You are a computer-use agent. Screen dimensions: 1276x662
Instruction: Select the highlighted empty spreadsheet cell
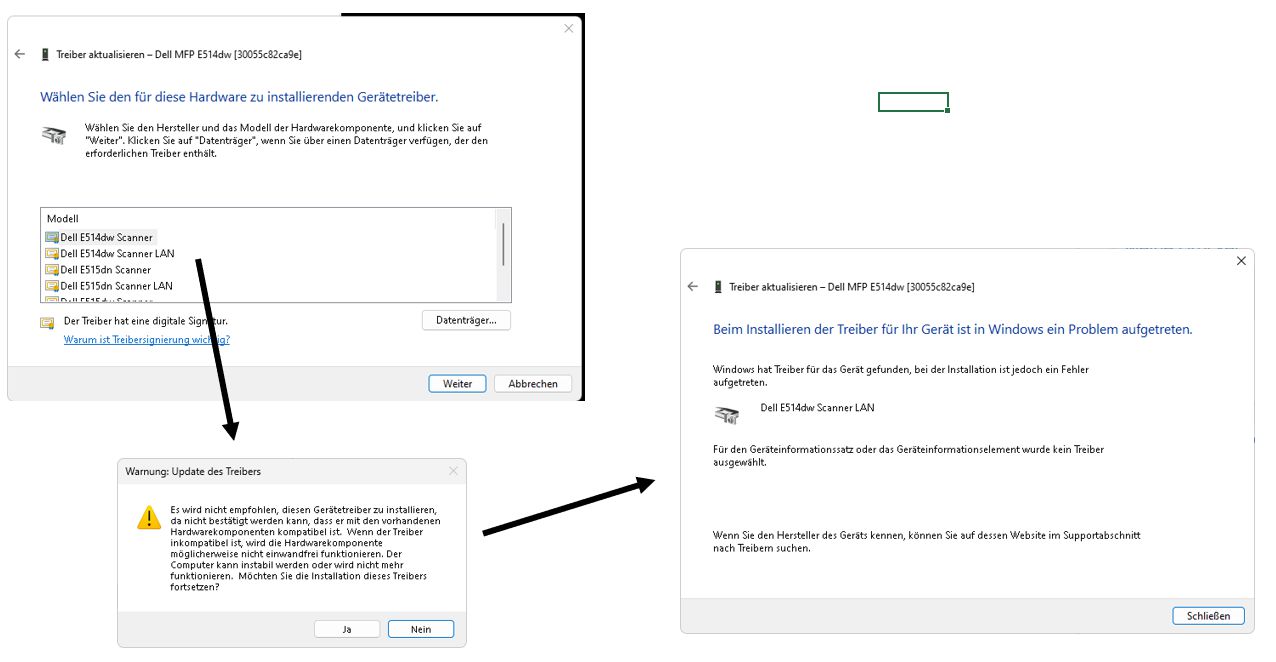click(913, 102)
